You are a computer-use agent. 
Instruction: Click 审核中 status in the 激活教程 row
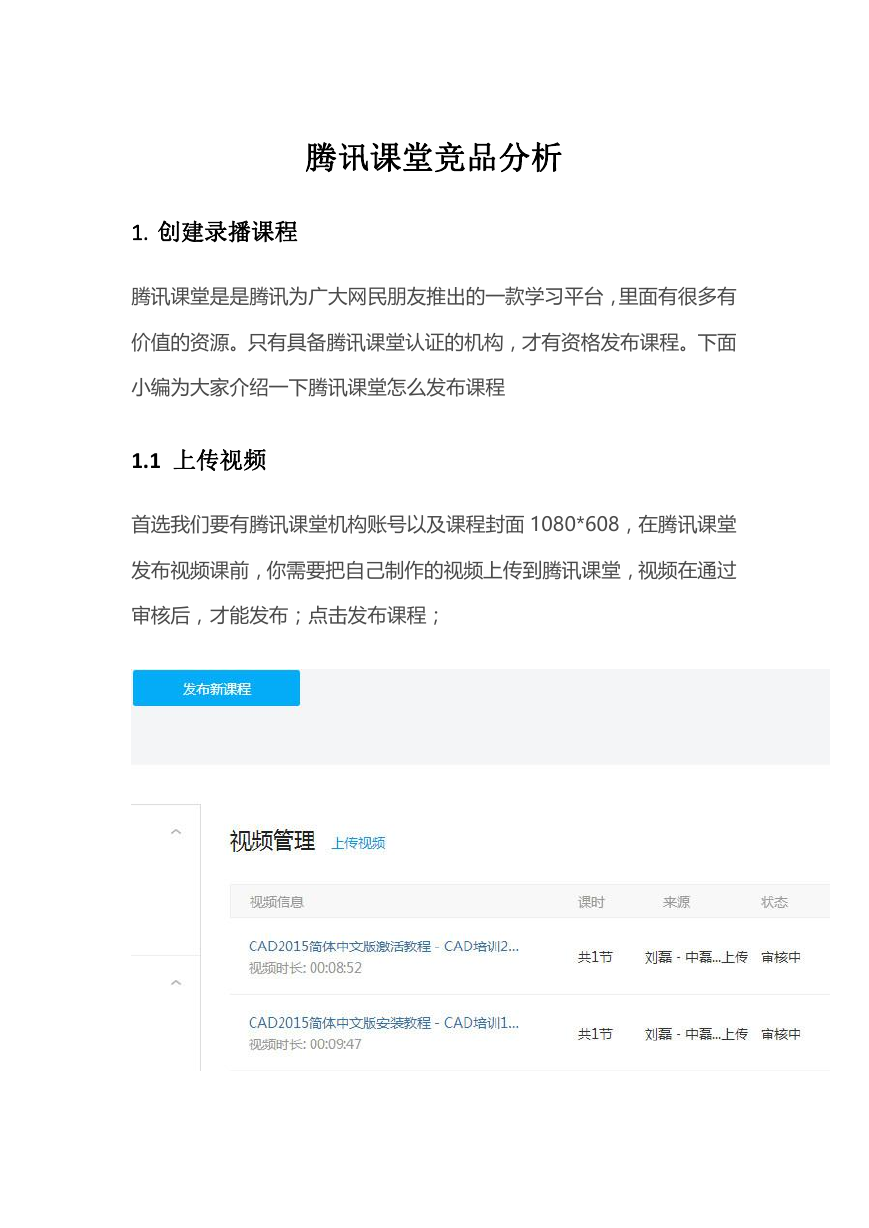pos(781,957)
